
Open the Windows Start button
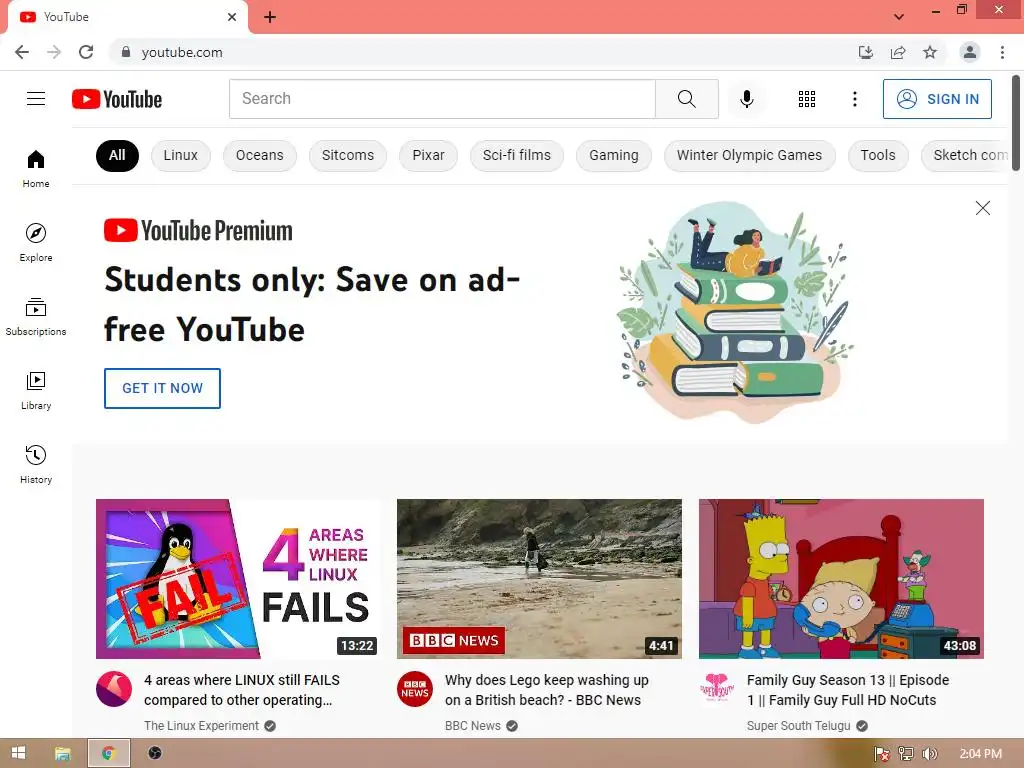click(18, 753)
